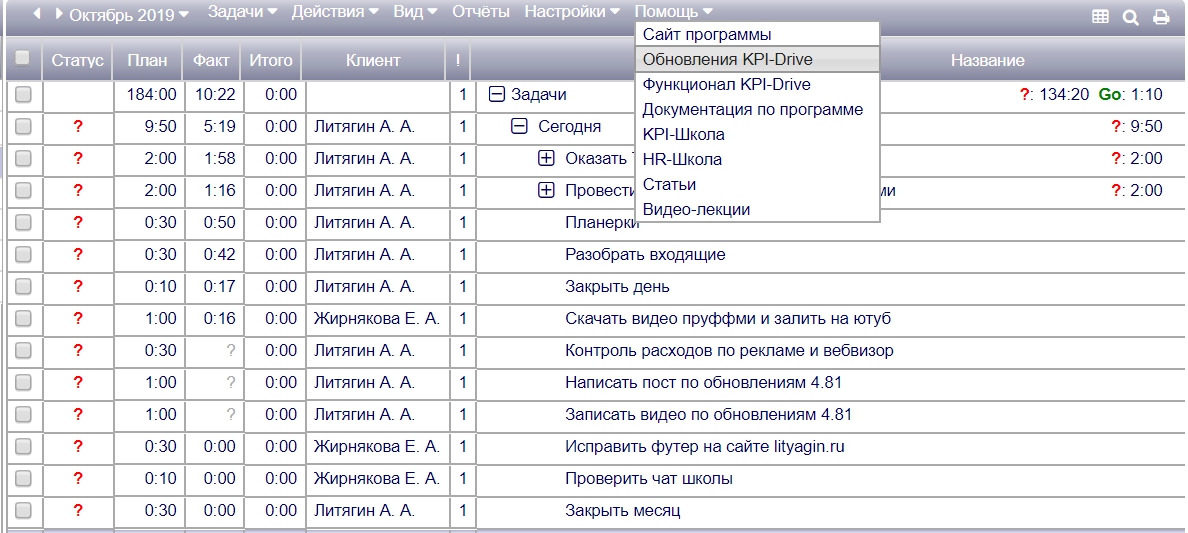This screenshot has width=1188, height=533.
Task: Expand the Провести task node
Action: coord(546,190)
